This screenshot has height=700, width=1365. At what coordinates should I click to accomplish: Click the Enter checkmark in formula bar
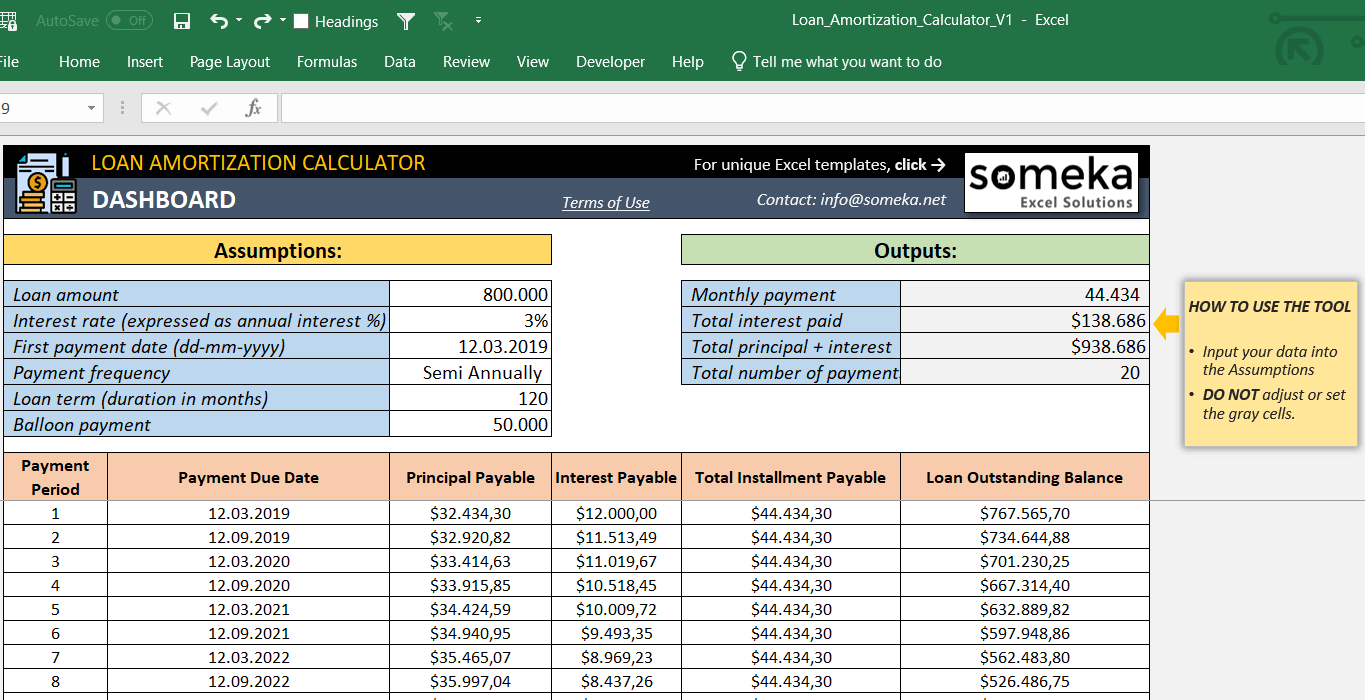[x=209, y=108]
